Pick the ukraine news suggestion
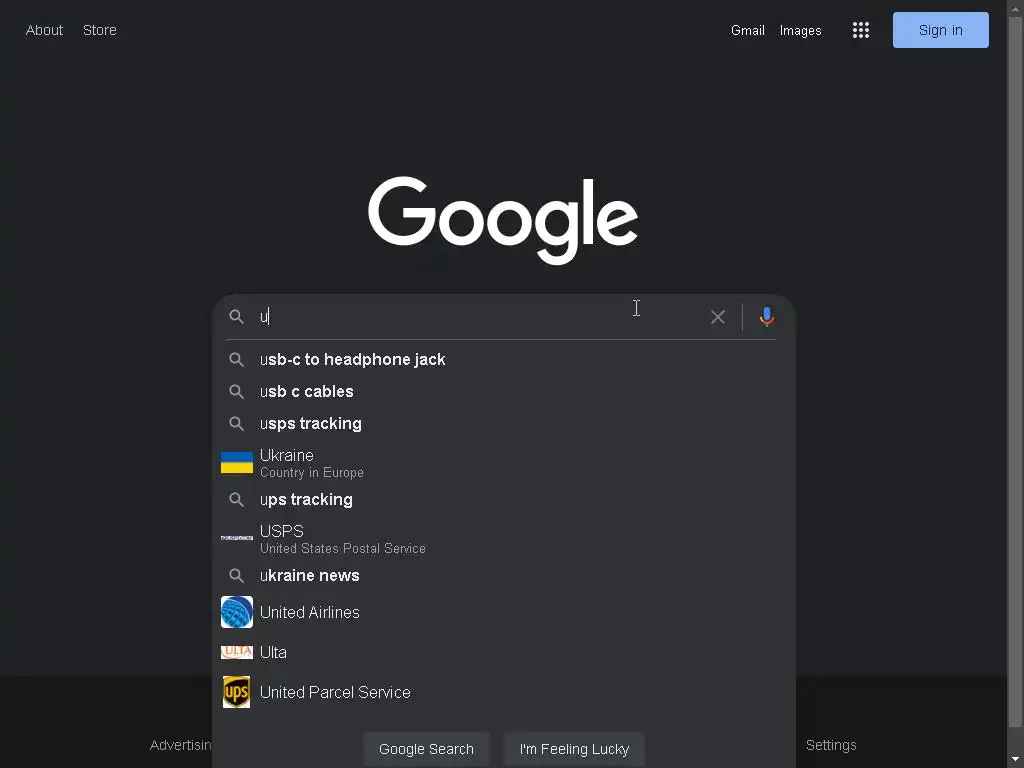This screenshot has height=768, width=1024. [504, 575]
